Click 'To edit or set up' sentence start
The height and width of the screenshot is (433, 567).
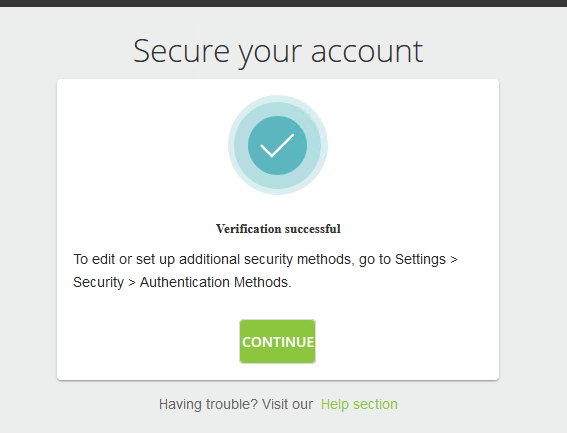tap(124, 259)
